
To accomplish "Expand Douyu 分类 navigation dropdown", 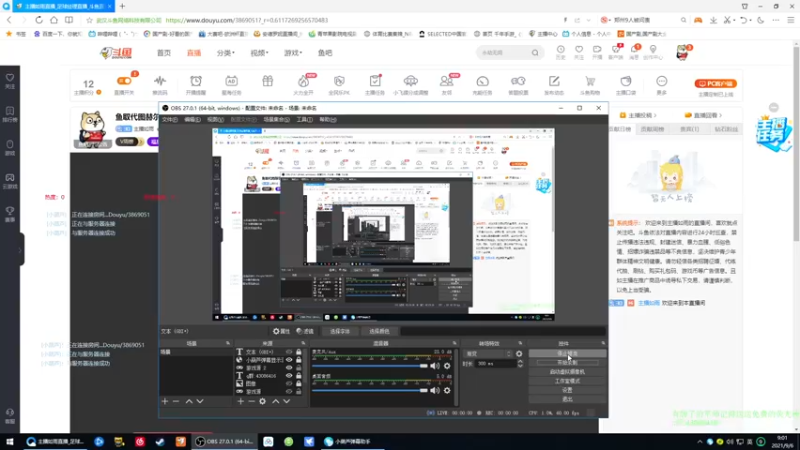I will 226,53.
